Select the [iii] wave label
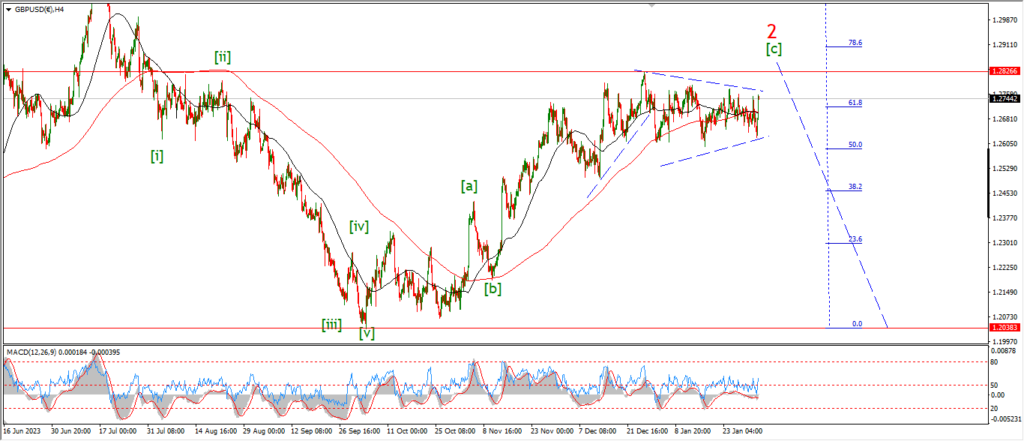 click(331, 324)
